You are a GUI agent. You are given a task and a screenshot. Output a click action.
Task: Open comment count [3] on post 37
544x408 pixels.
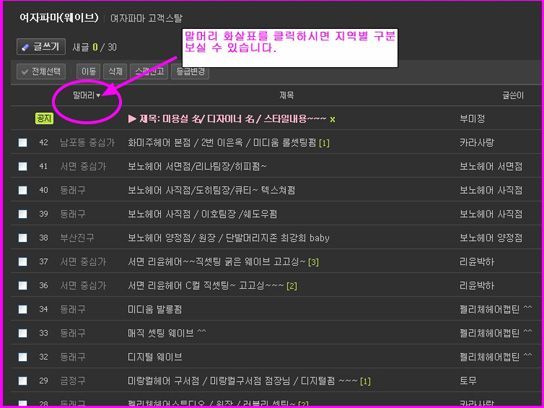point(313,262)
